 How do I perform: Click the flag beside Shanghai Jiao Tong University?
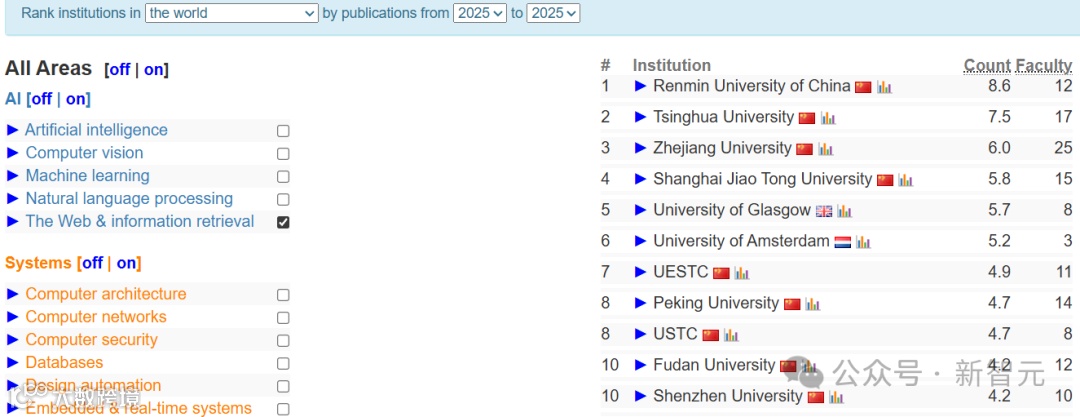[x=884, y=181]
